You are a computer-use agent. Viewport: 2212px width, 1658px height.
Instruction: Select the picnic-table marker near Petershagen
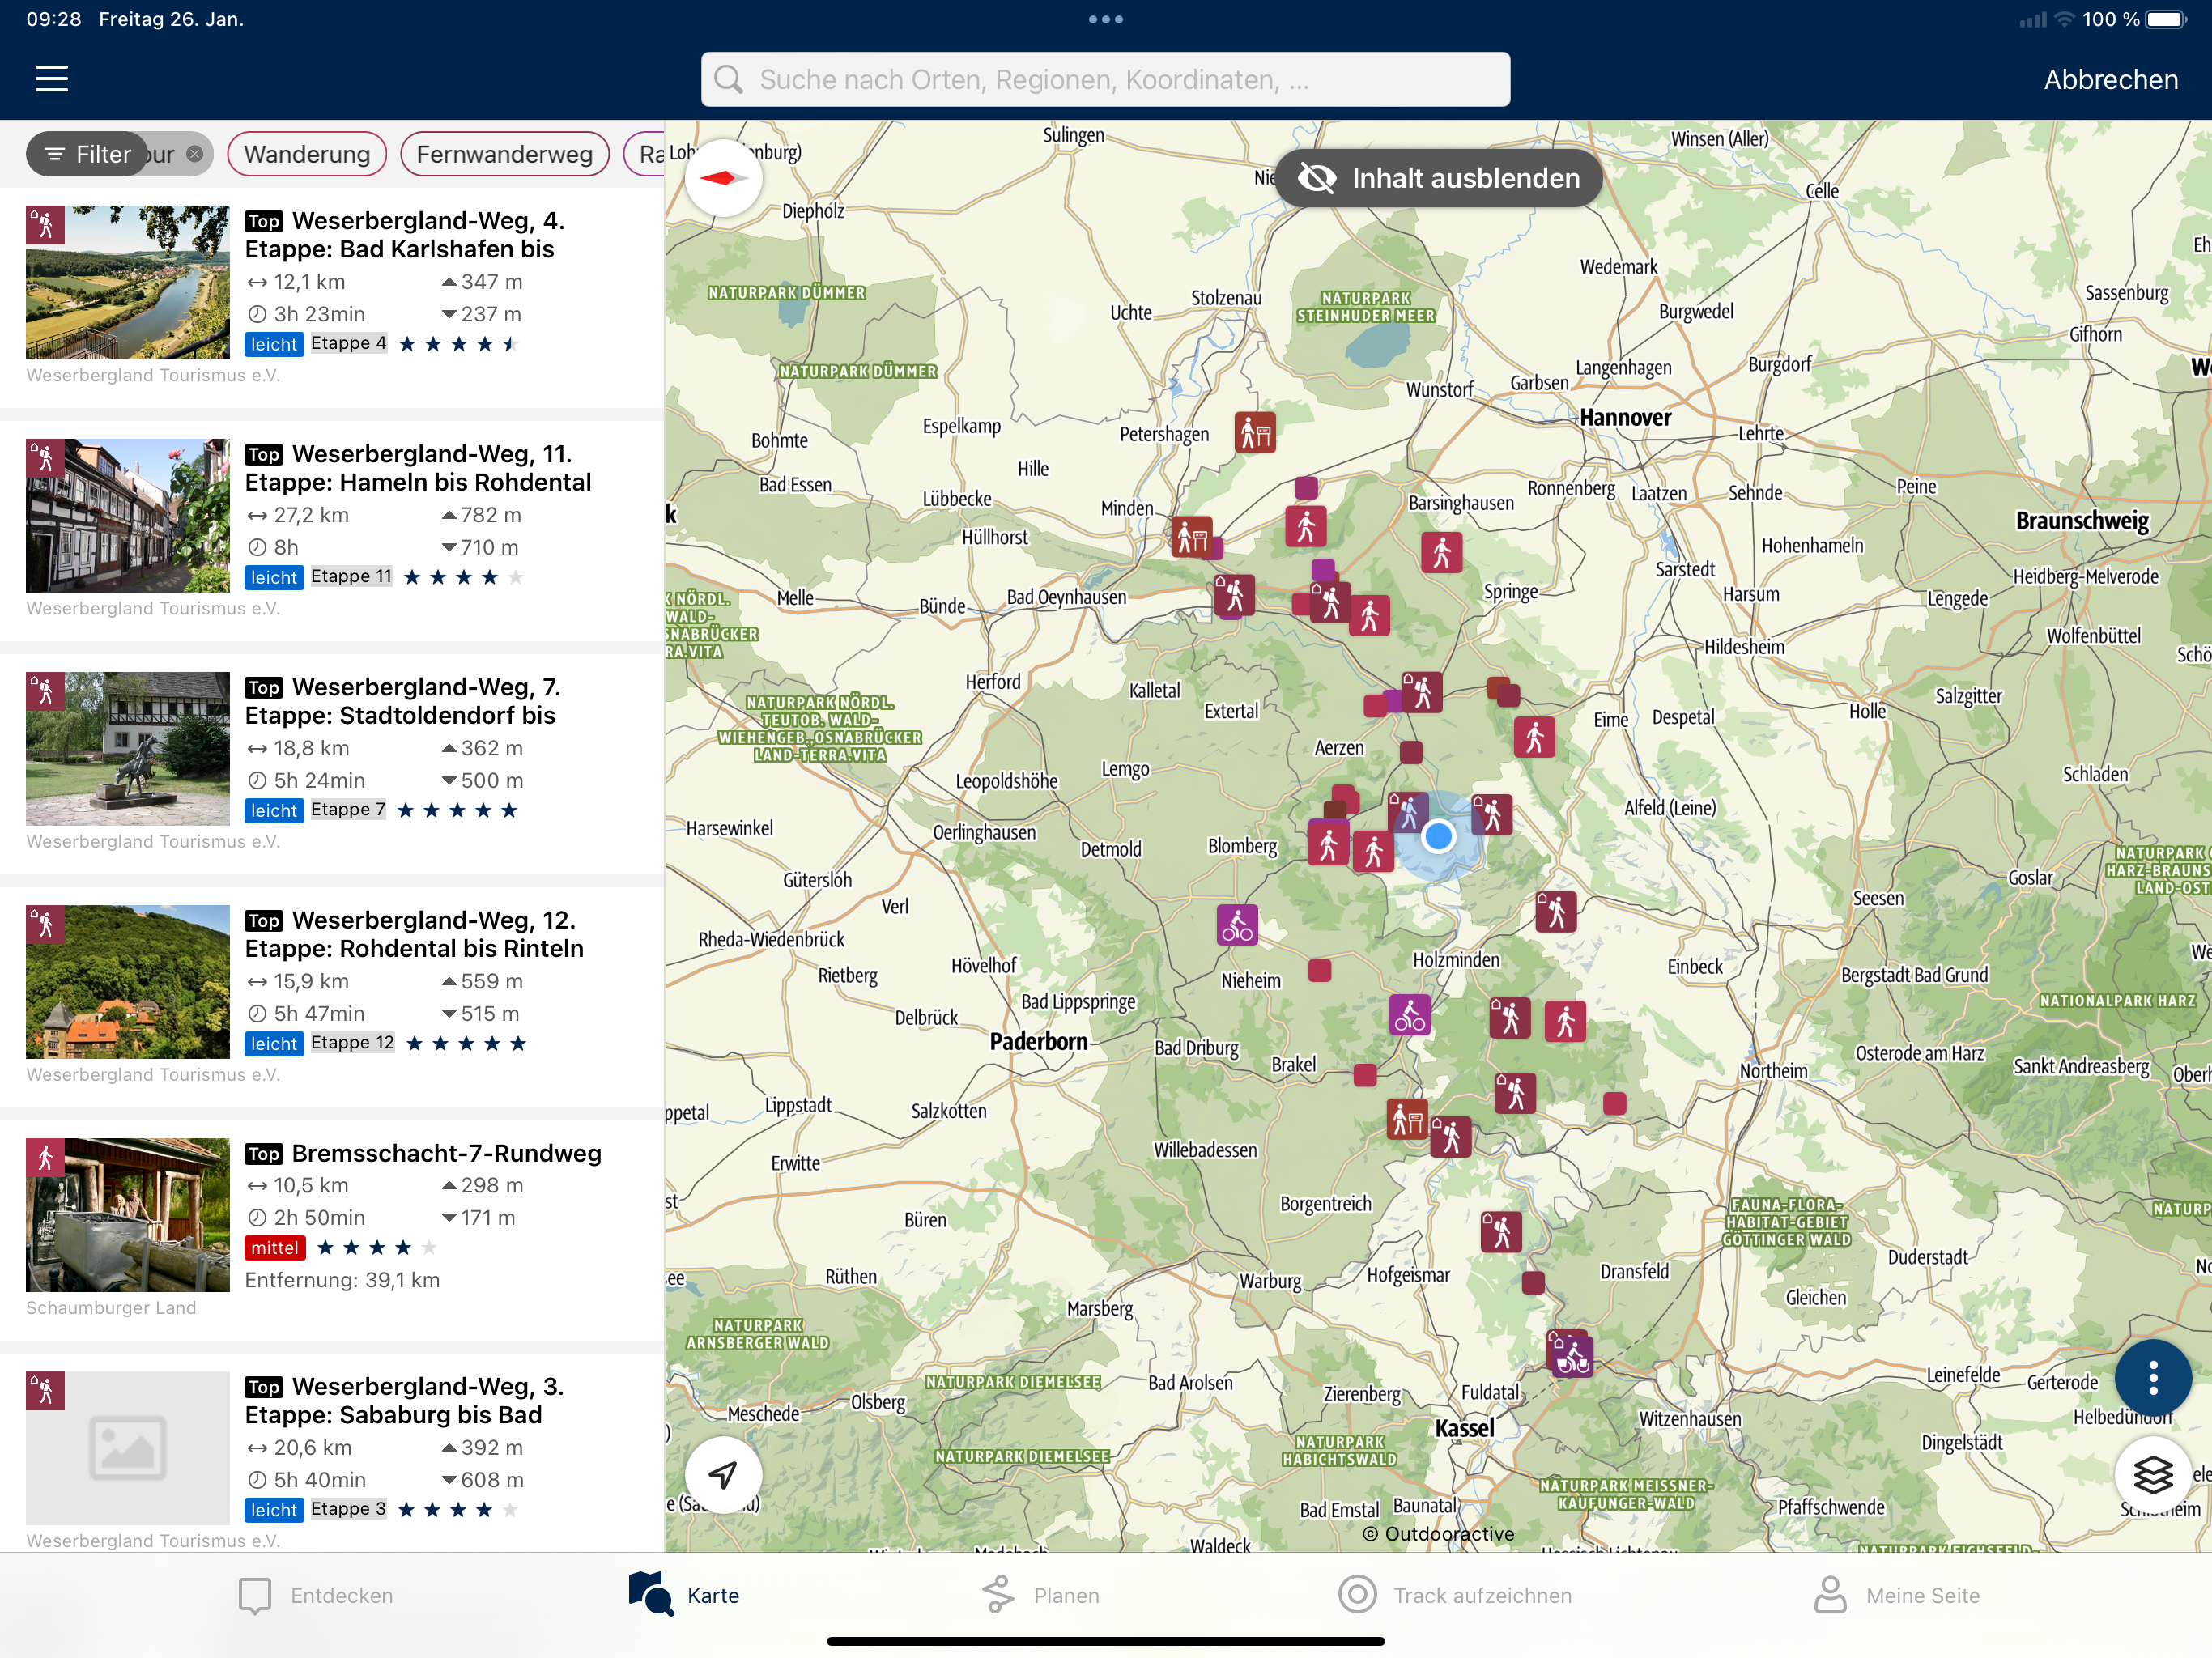pos(1255,433)
